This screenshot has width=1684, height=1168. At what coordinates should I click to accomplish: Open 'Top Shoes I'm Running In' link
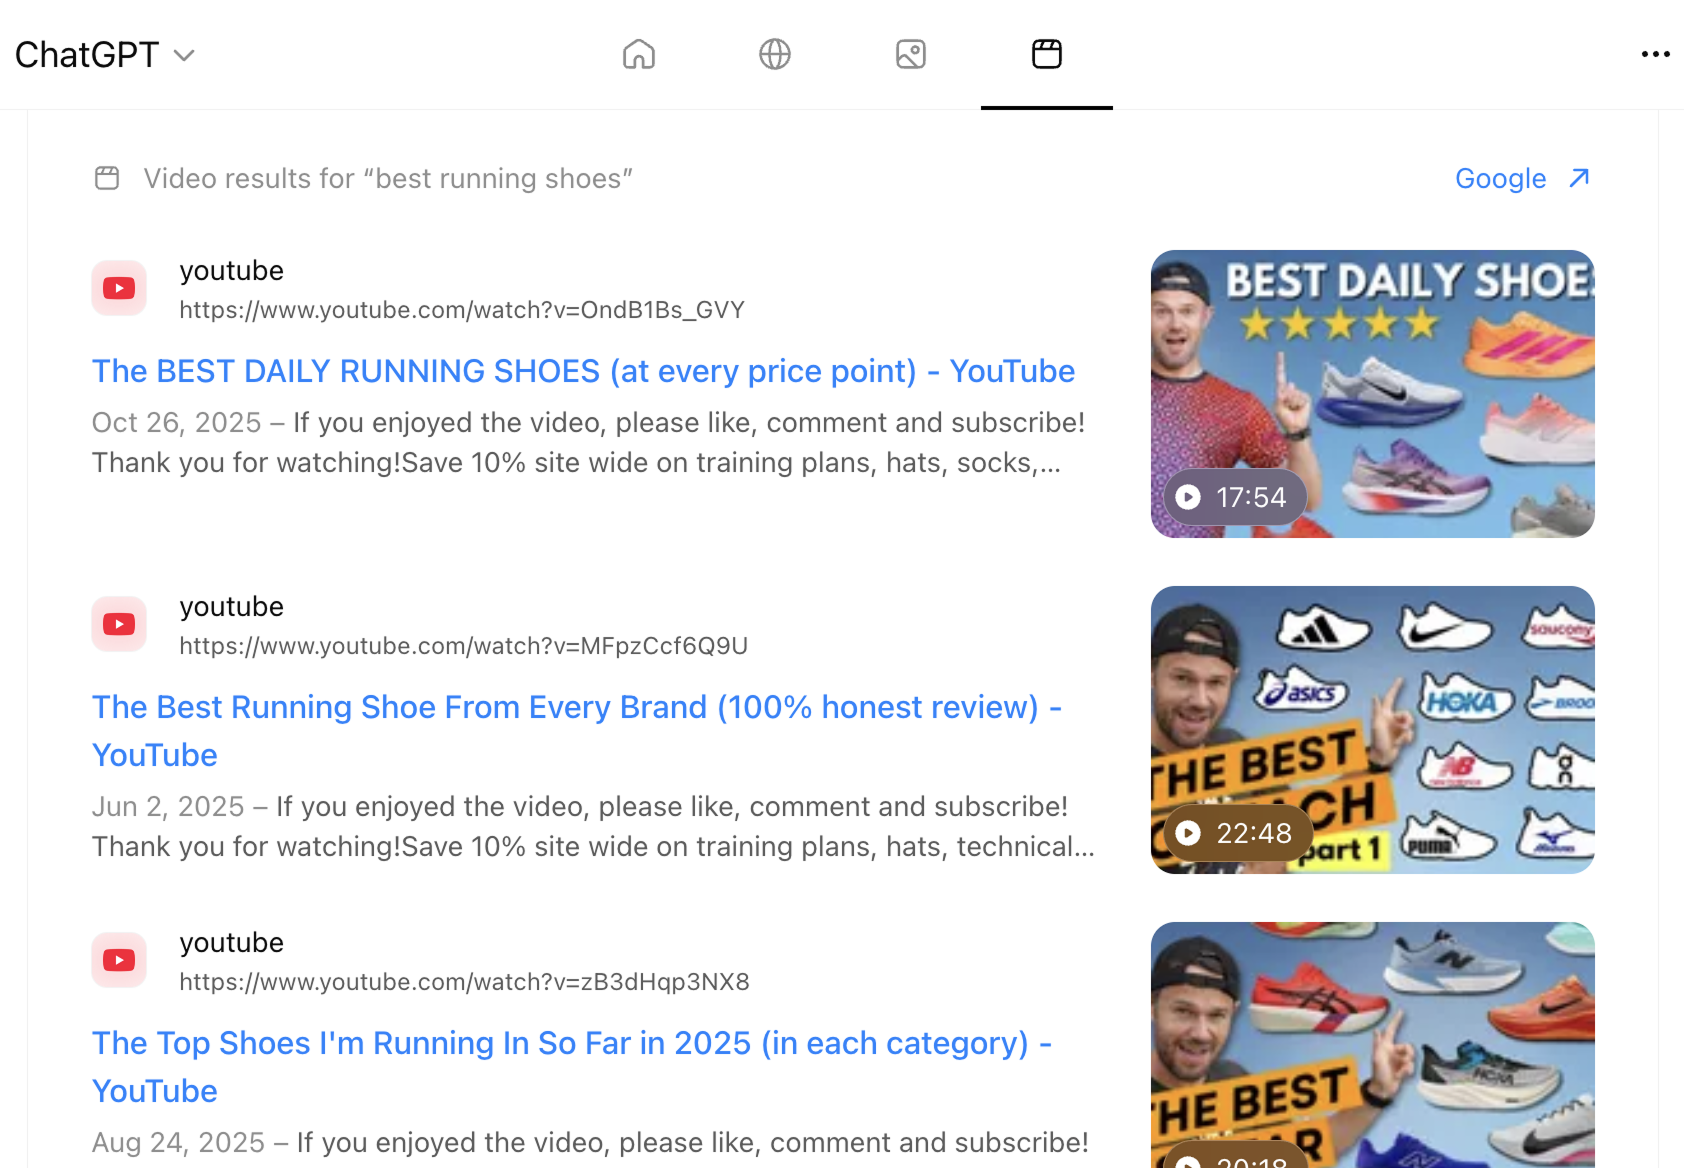click(572, 1067)
